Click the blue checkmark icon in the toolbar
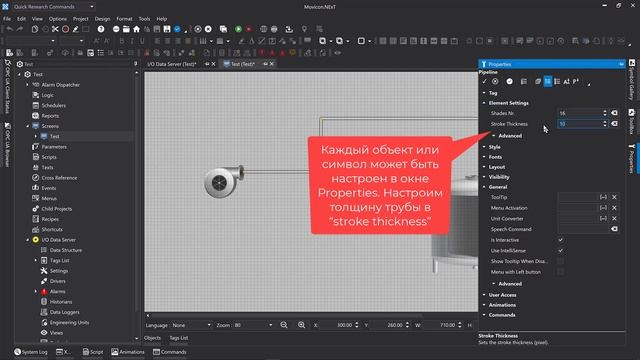 pyautogui.click(x=177, y=29)
